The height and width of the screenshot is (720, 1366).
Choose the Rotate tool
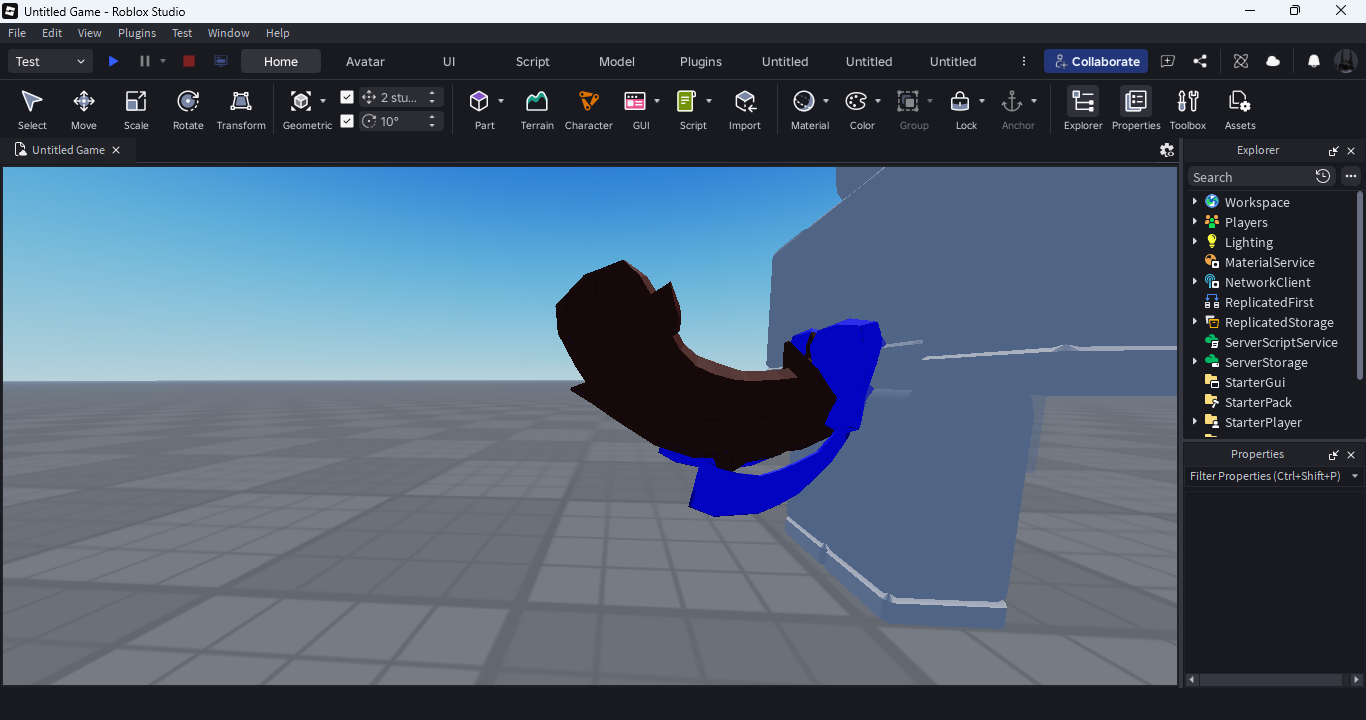pos(188,109)
